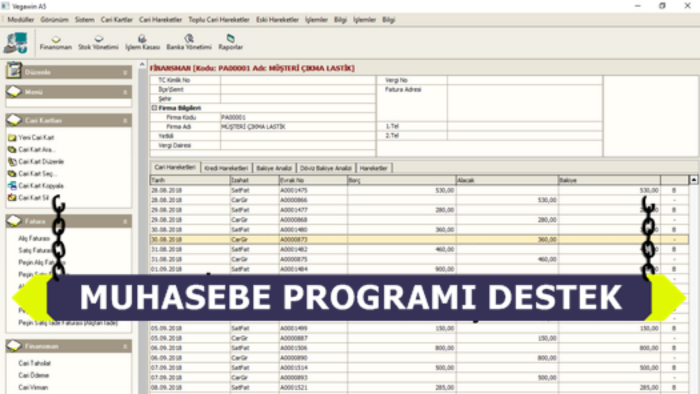700x394 pixels.
Task: Click the Yeni Cari Kart icon
Action: pos(12,137)
